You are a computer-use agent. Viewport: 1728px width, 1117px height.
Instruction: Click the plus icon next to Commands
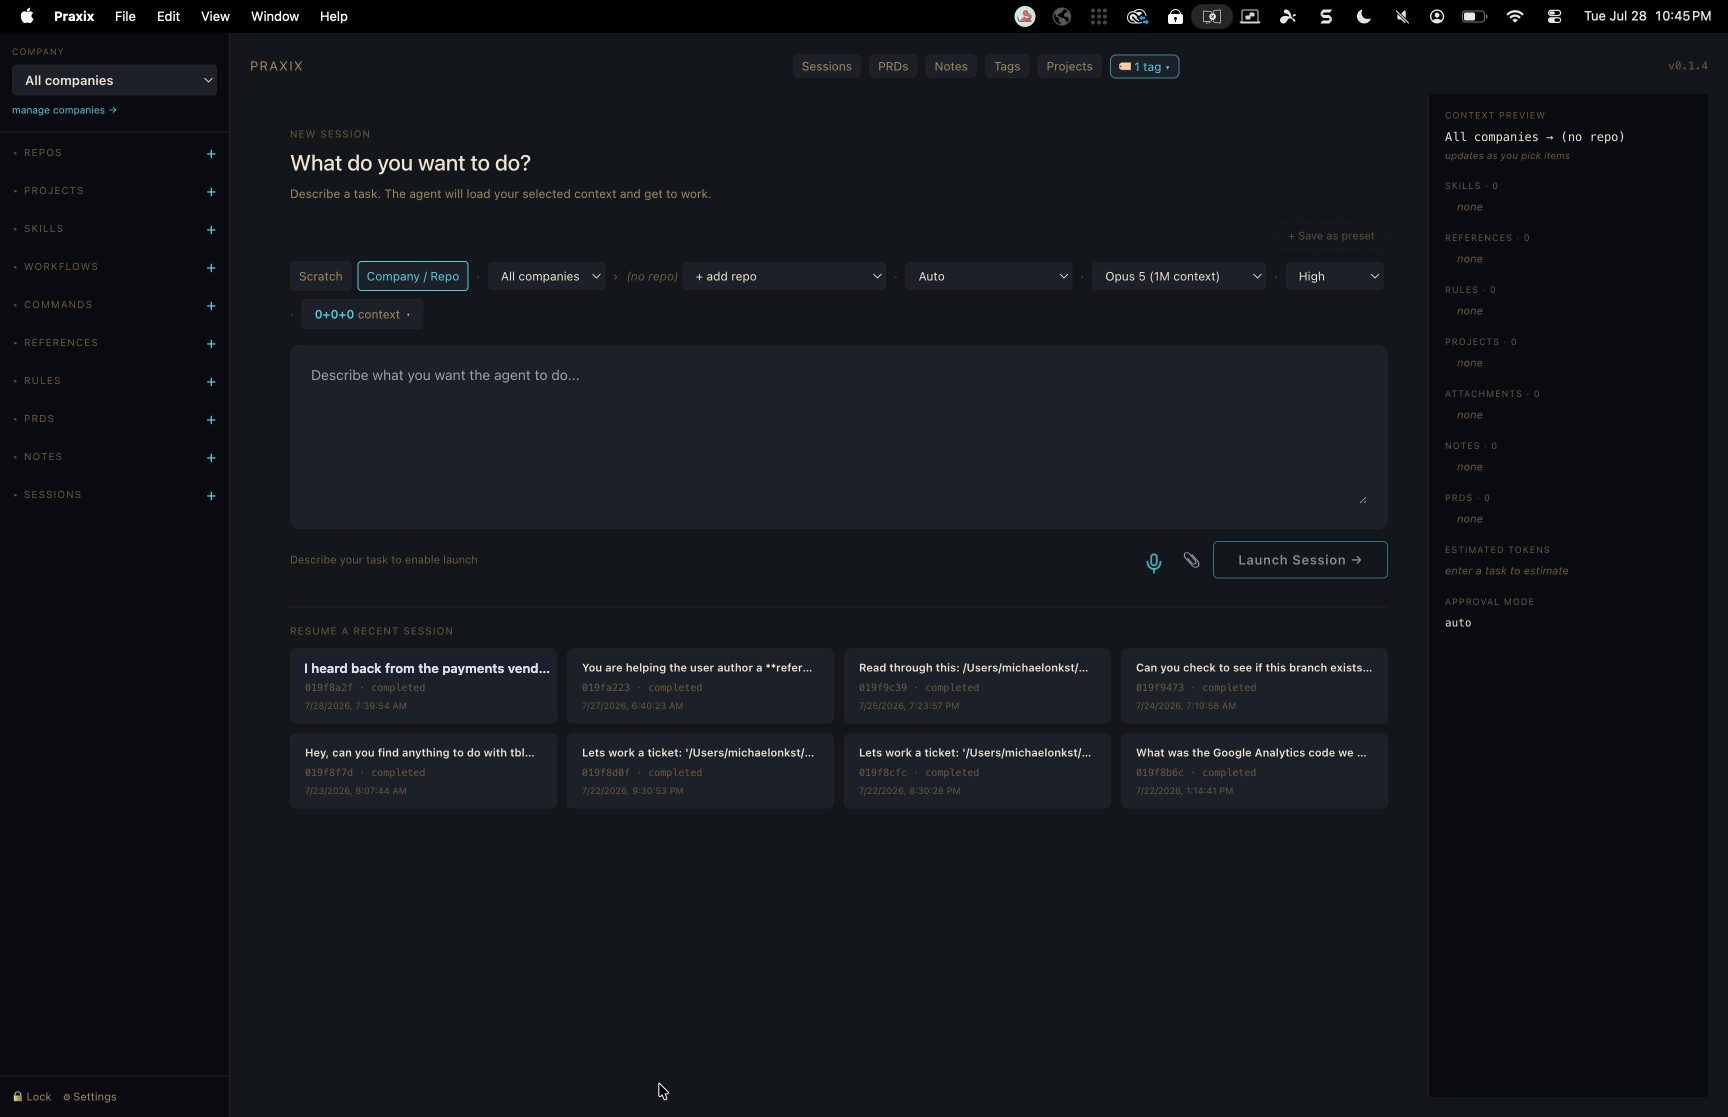[x=211, y=306]
